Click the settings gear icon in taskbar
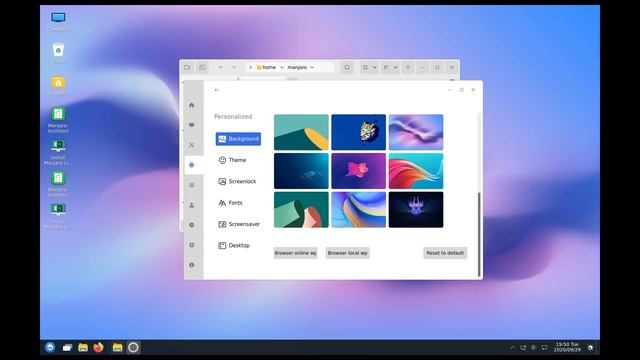Image resolution: width=640 pixels, height=360 pixels. click(133, 347)
